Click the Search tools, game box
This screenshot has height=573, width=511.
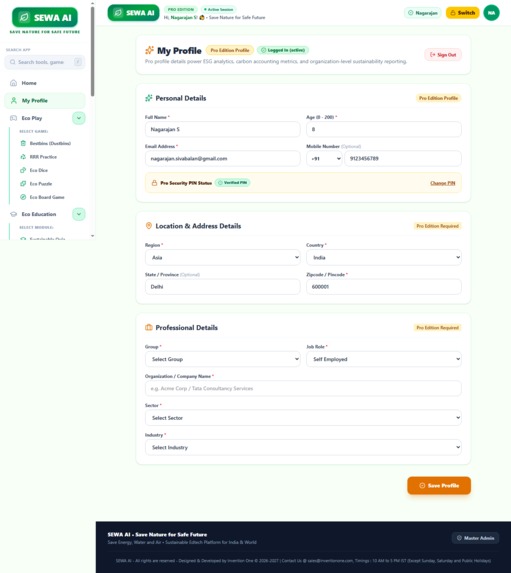(x=45, y=62)
